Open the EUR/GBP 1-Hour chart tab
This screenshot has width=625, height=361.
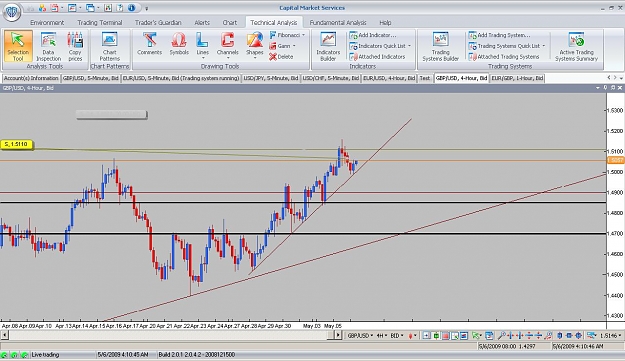[x=517, y=78]
